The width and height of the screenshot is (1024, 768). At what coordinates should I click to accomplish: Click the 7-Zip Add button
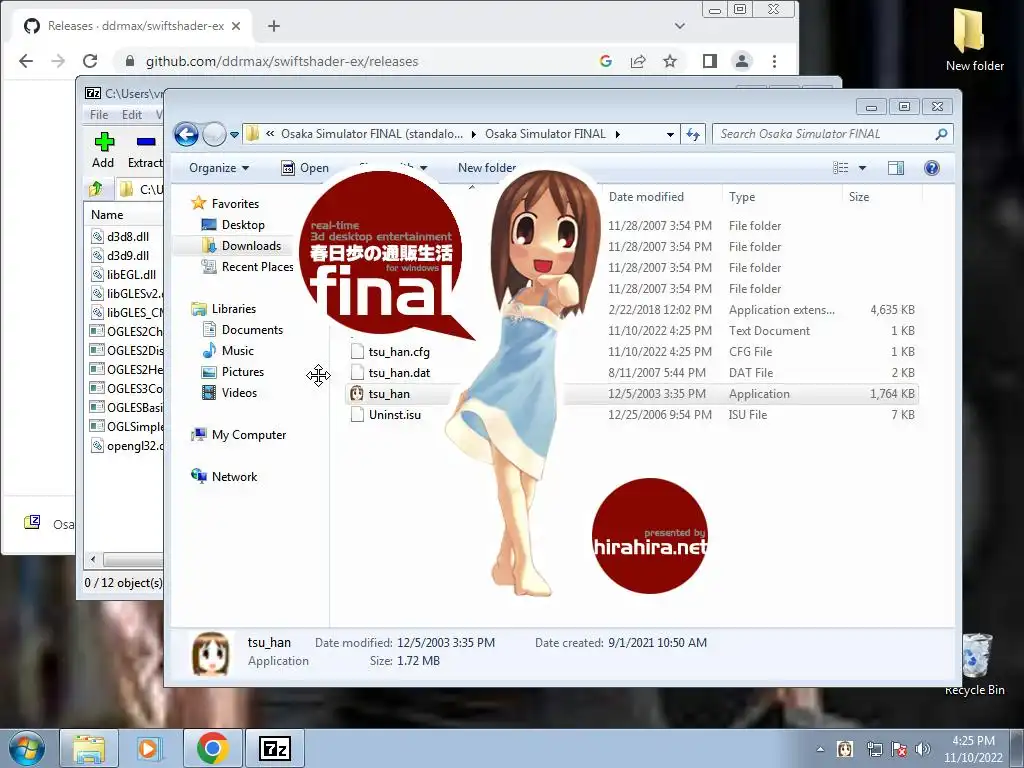coord(103,150)
